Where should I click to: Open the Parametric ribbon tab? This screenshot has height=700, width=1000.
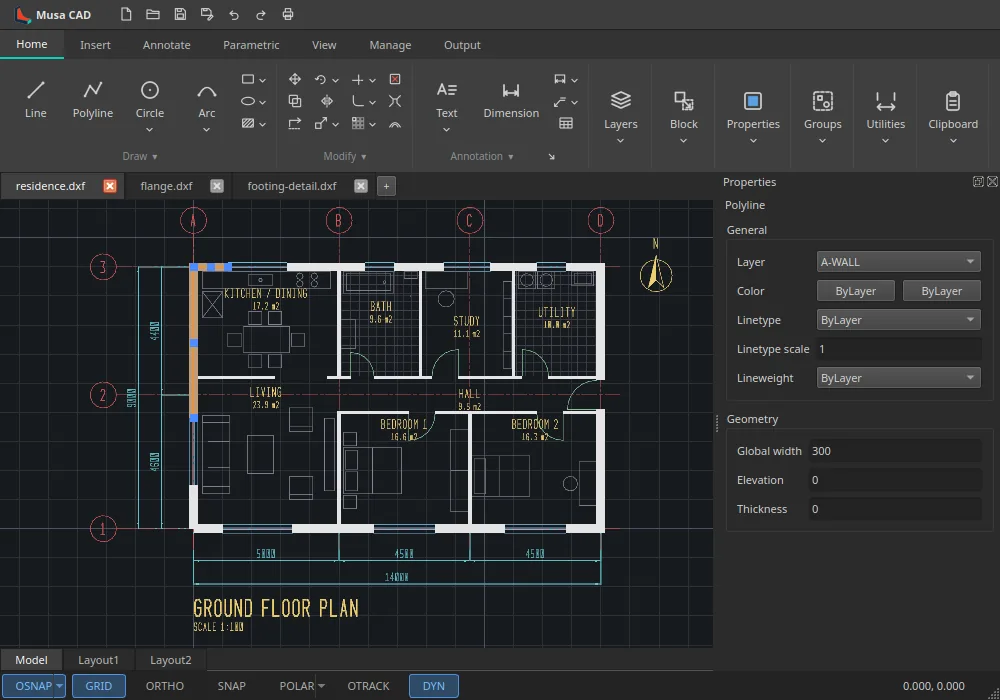click(x=251, y=45)
